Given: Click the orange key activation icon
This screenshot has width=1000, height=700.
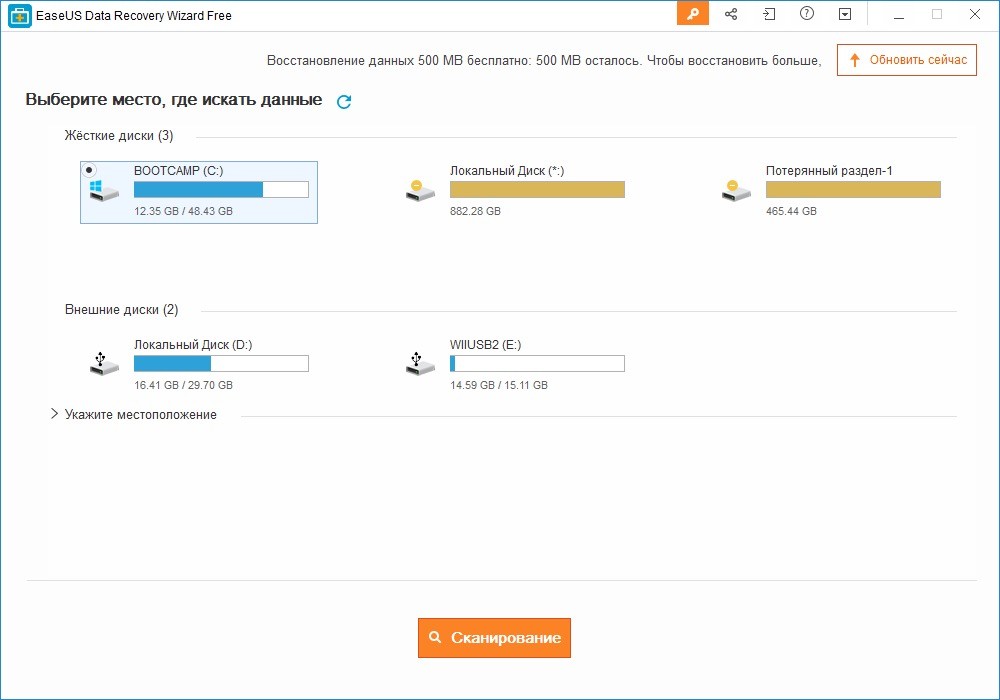Looking at the screenshot, I should coord(692,14).
